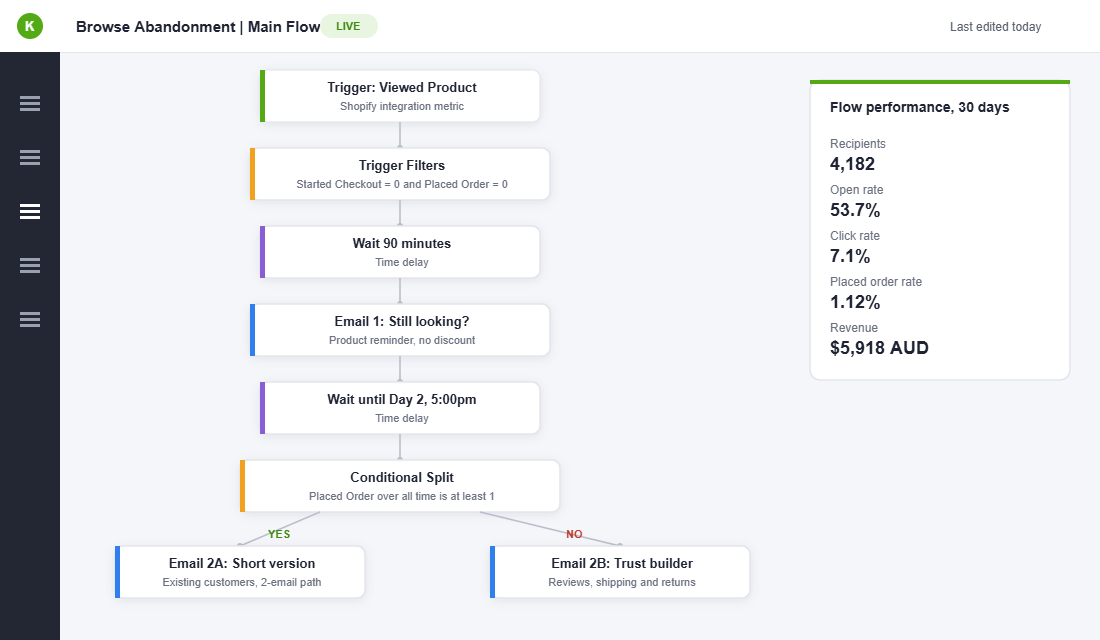Viewport: 1100px width, 640px height.
Task: Click the topmost sidebar menu icon
Action: (x=29, y=103)
